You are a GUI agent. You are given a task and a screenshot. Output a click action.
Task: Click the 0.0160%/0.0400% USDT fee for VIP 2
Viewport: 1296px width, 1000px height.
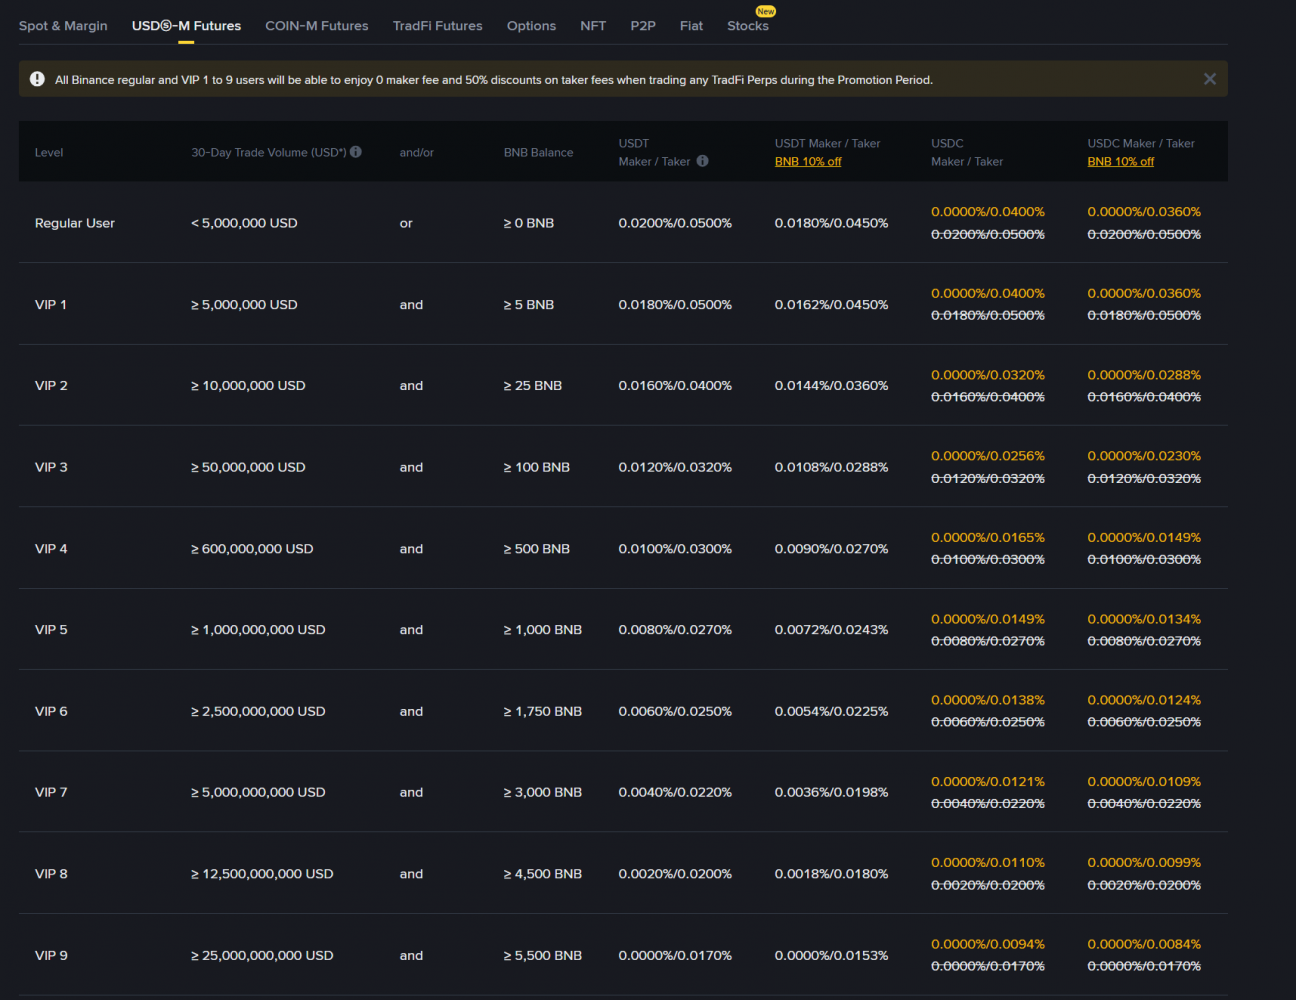coord(675,386)
